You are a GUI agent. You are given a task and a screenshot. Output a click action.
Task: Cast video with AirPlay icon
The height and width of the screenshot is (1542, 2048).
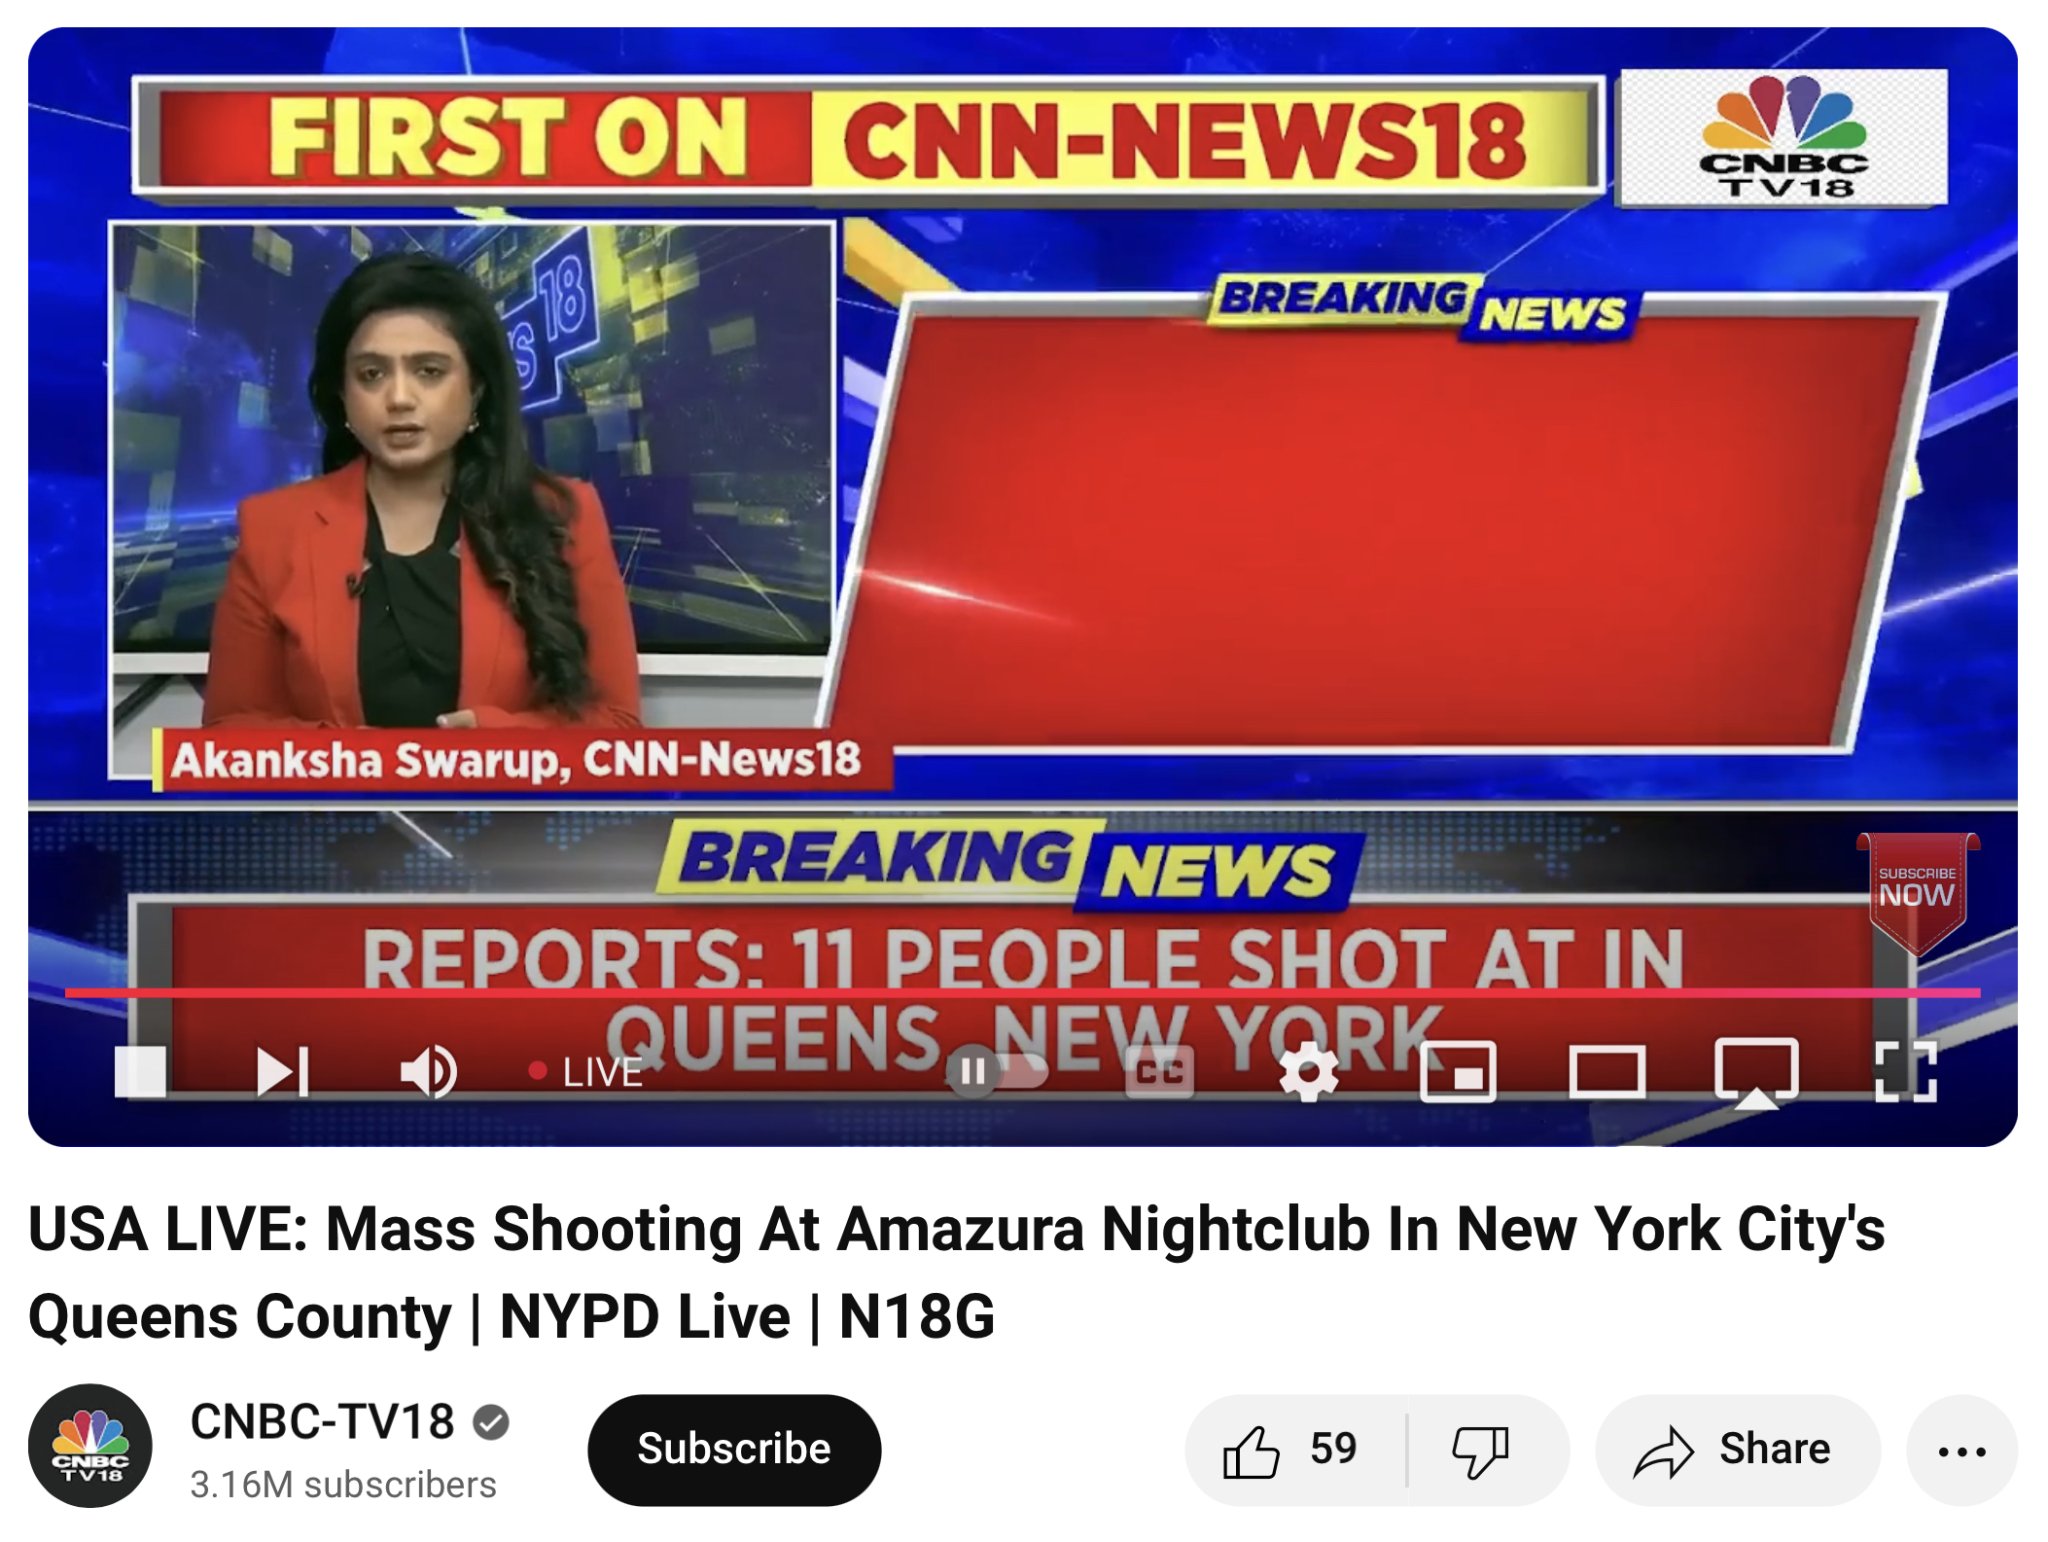1756,1074
